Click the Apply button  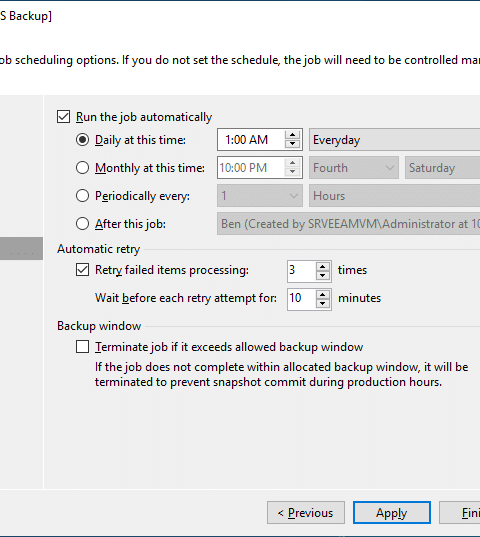click(x=392, y=513)
